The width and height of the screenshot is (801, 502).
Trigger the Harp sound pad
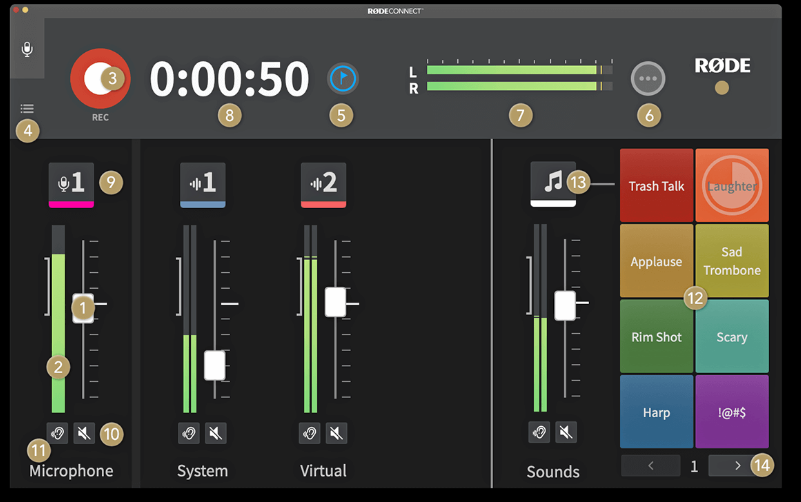point(656,412)
